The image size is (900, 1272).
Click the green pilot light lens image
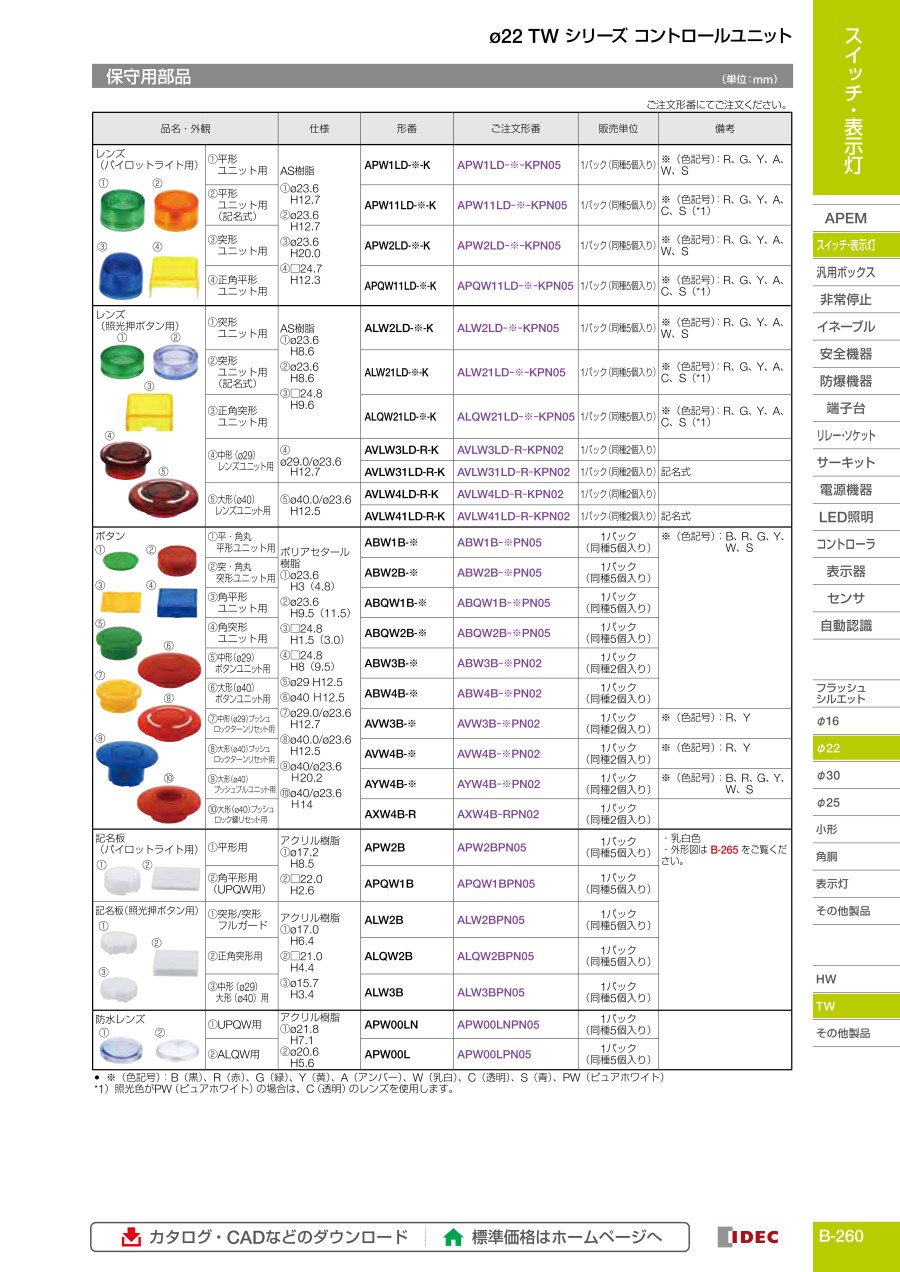click(x=119, y=210)
